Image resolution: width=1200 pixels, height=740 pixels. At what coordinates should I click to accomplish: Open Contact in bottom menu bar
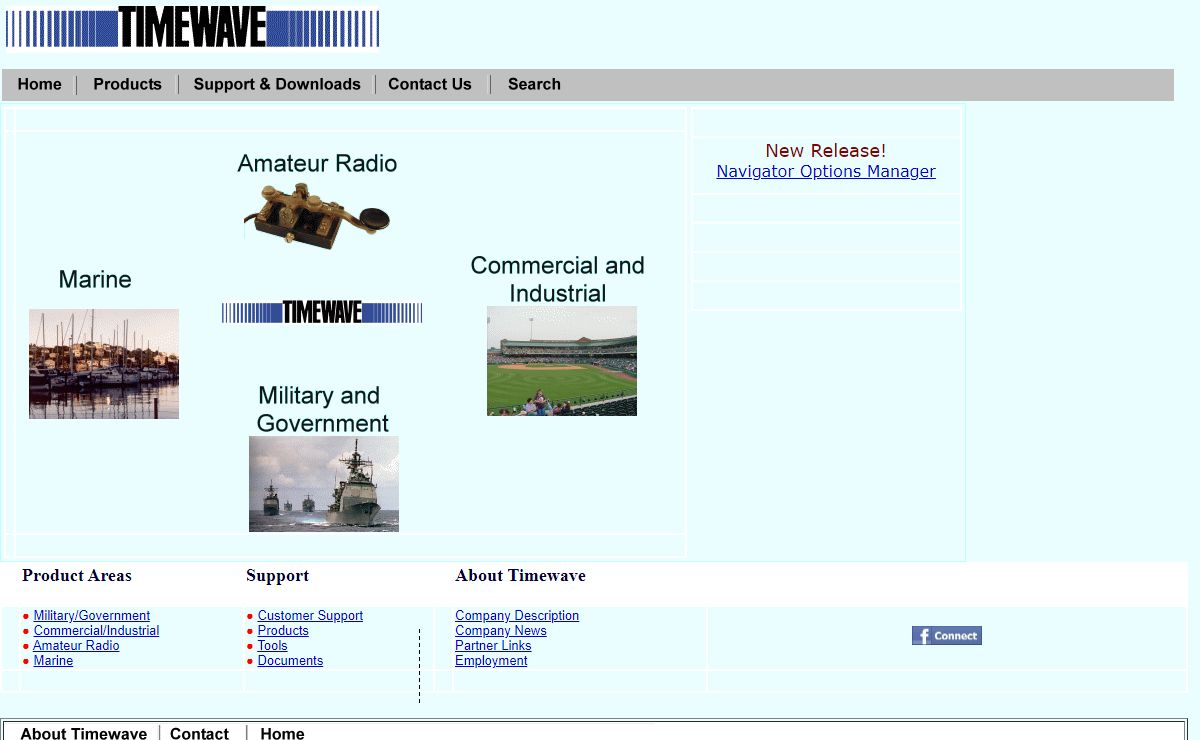[200, 733]
